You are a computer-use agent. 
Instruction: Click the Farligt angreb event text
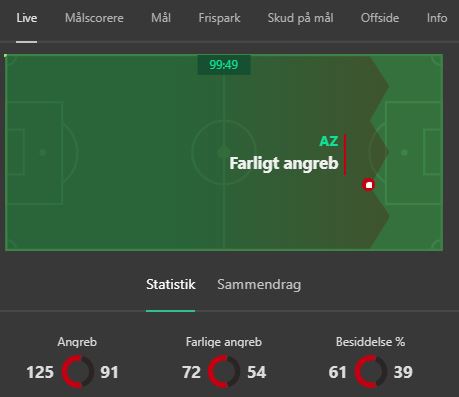[x=284, y=163]
